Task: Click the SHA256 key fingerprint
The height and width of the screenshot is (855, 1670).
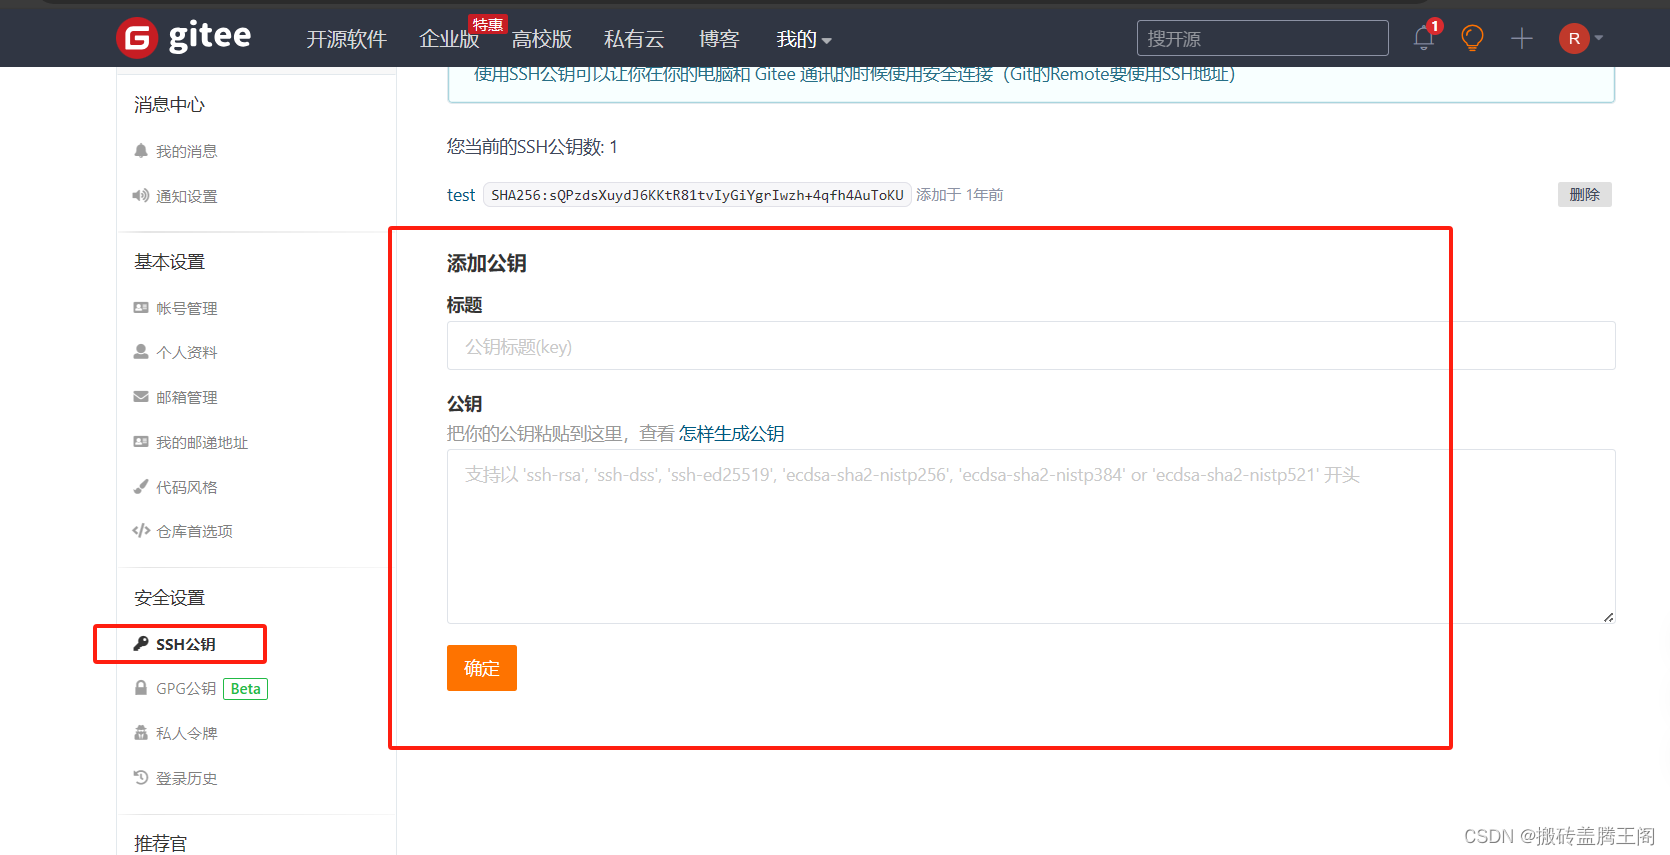Action: pyautogui.click(x=697, y=195)
